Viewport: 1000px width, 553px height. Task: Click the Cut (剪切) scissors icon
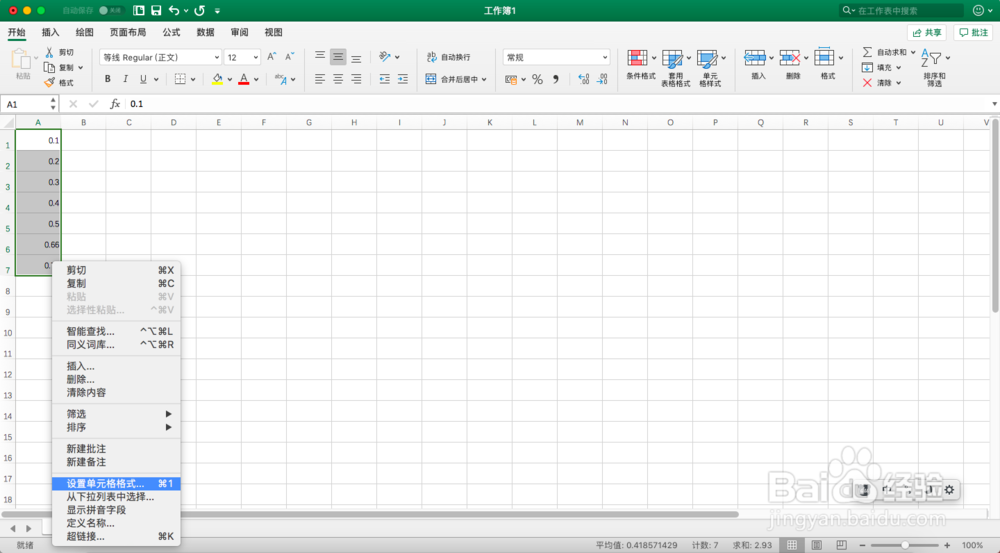(x=49, y=52)
